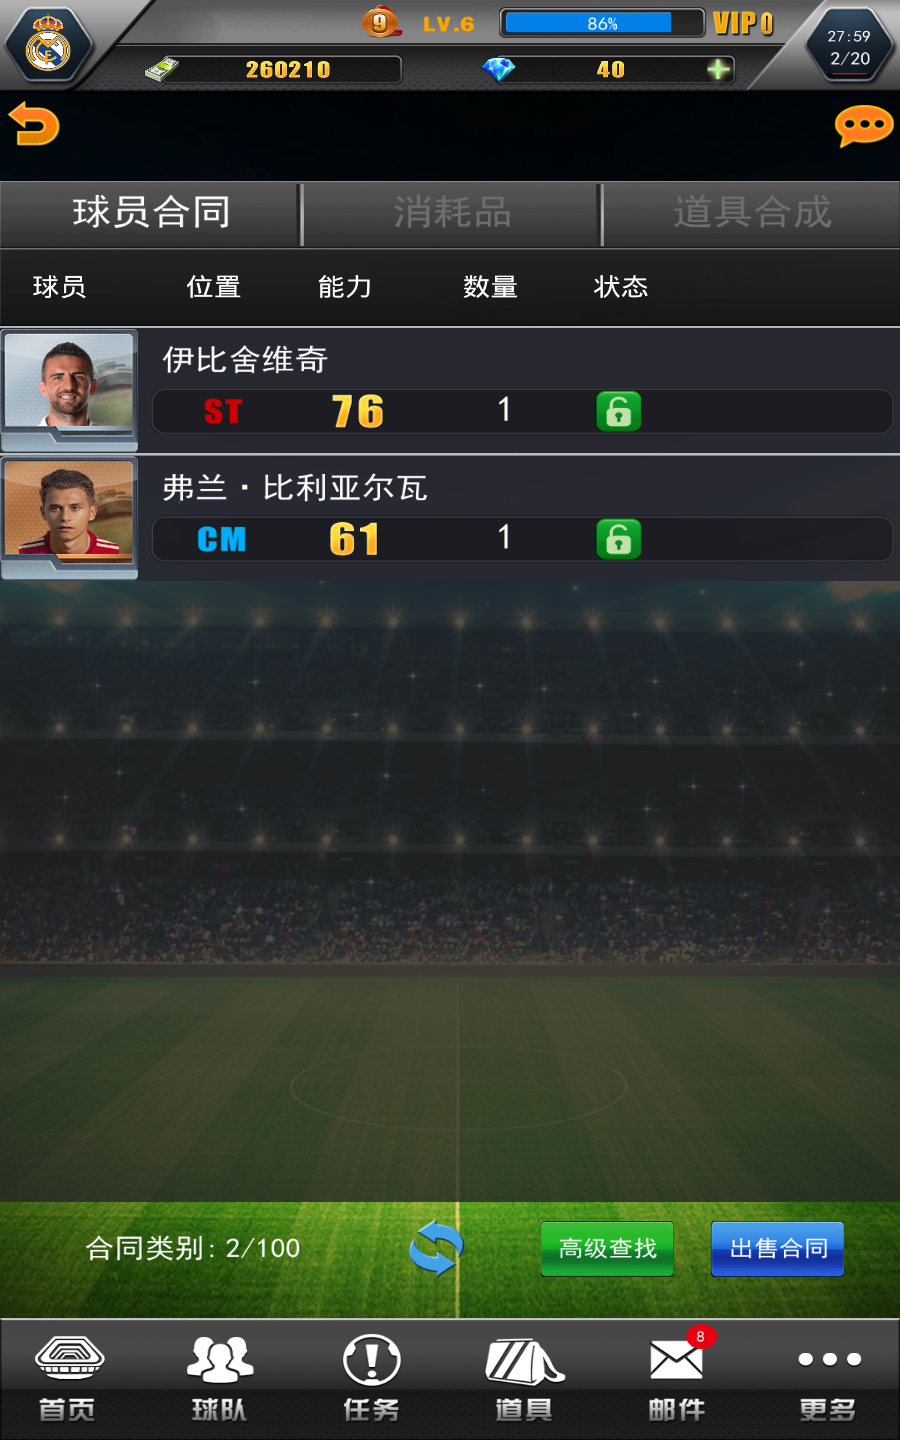This screenshot has height=1440, width=900.
Task: Refresh the contract list with blue arrows
Action: (437, 1249)
